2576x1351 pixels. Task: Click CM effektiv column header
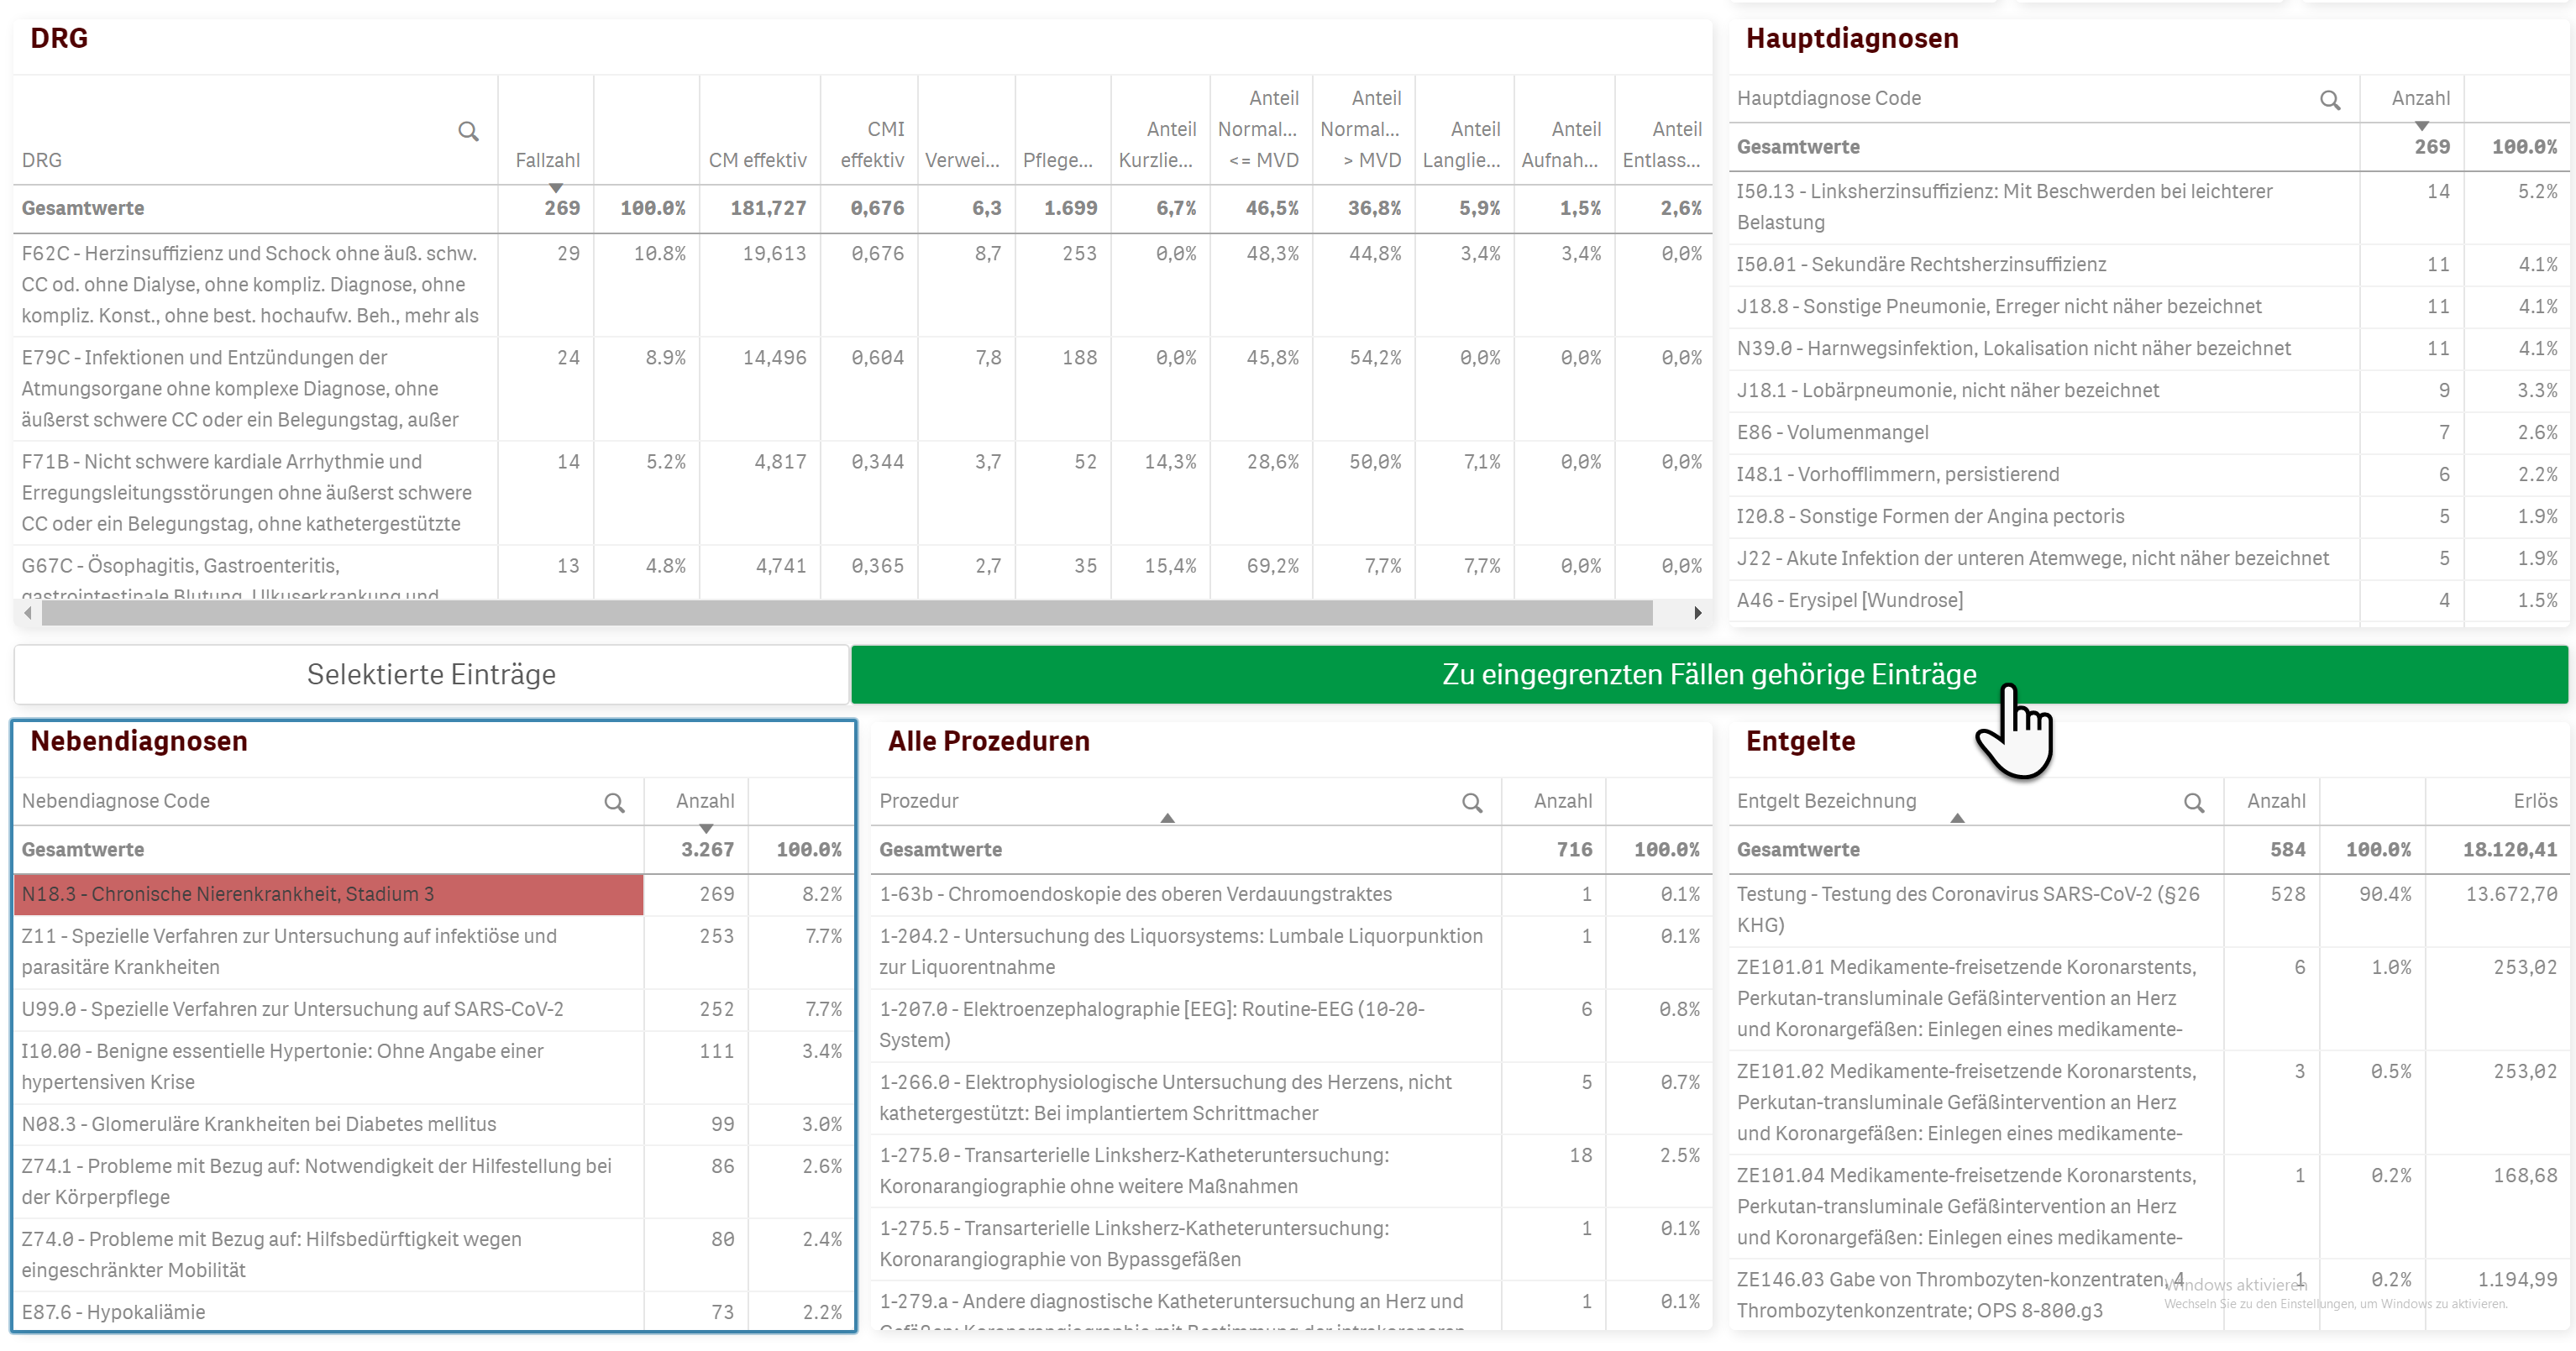coord(757,160)
